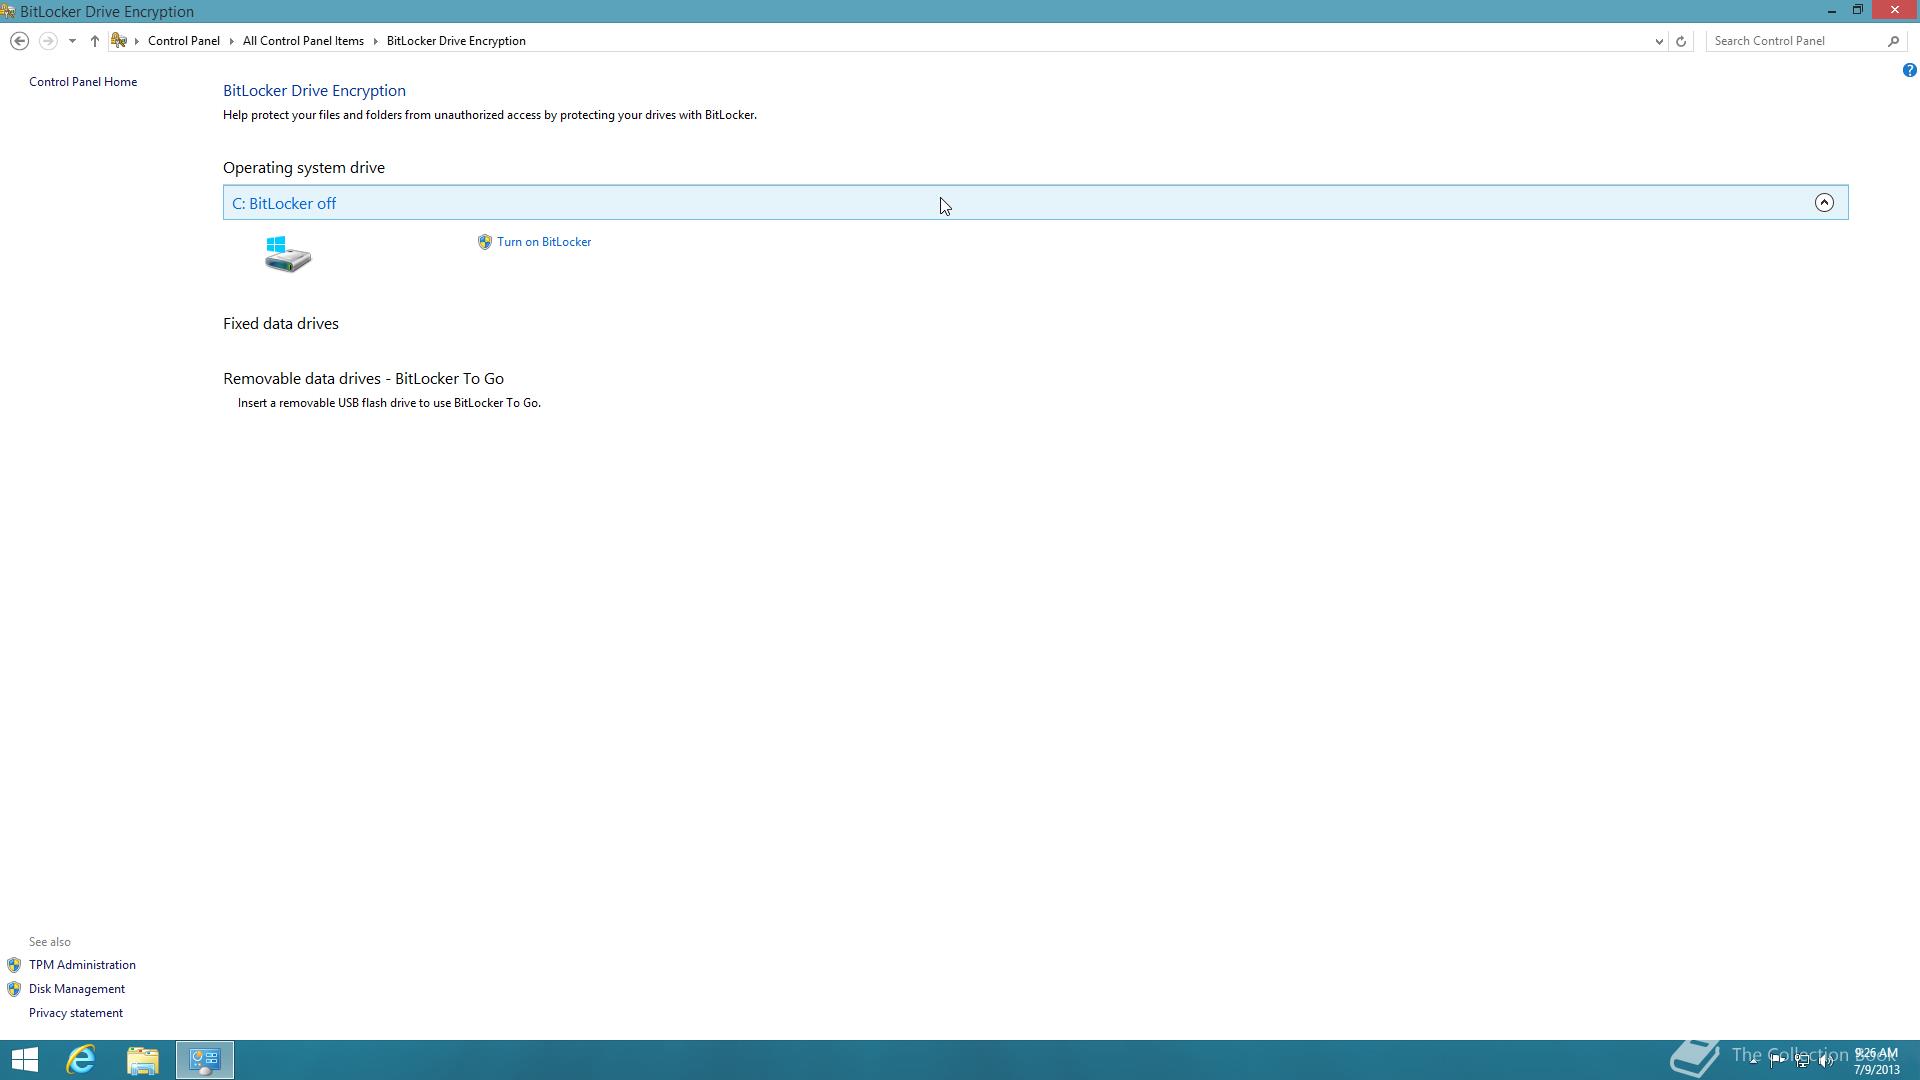
Task: Click the Back navigation arrow
Action: 19,41
